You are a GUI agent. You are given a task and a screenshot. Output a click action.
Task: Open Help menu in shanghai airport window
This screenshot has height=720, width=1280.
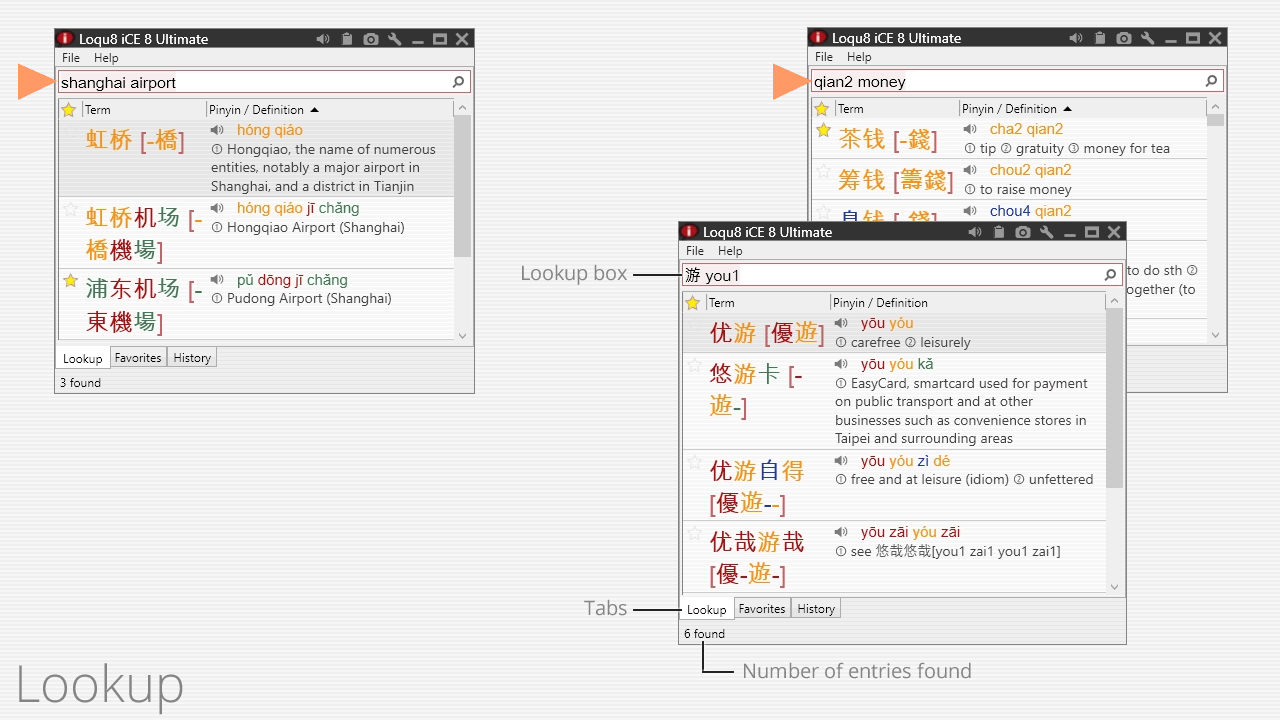click(x=106, y=58)
